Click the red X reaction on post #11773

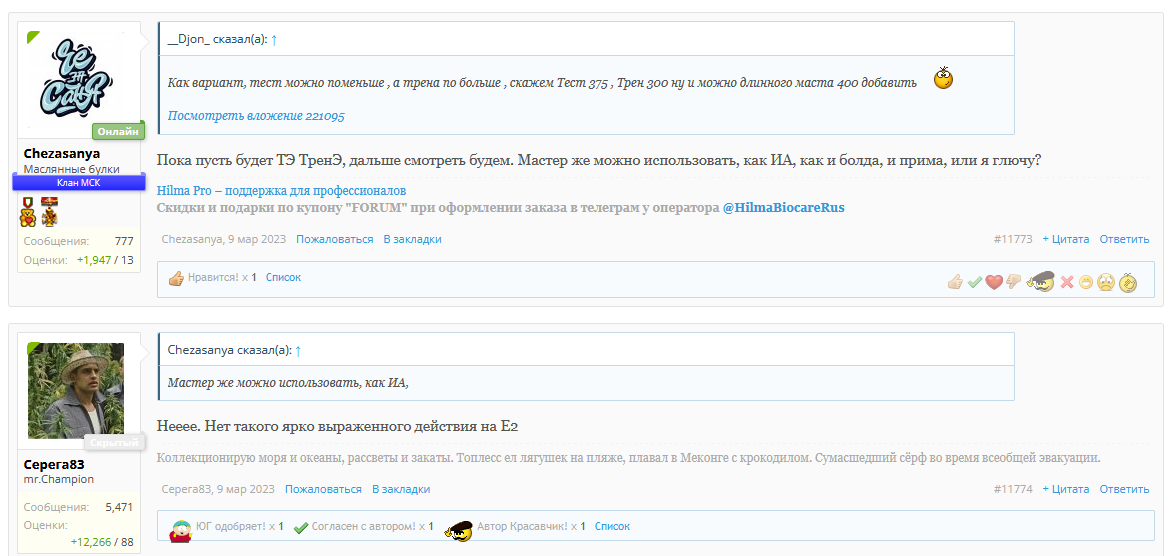pos(1067,282)
